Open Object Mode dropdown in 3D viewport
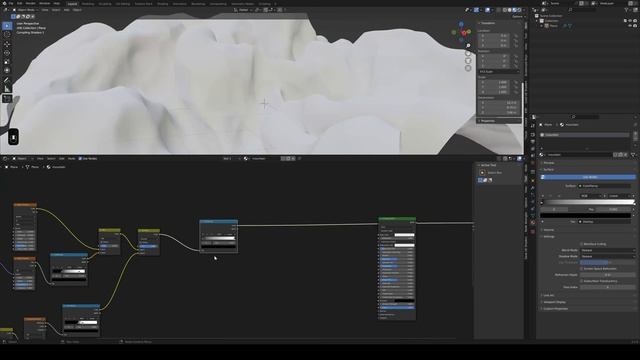Screen dimensions: 640x360 pos(25,10)
